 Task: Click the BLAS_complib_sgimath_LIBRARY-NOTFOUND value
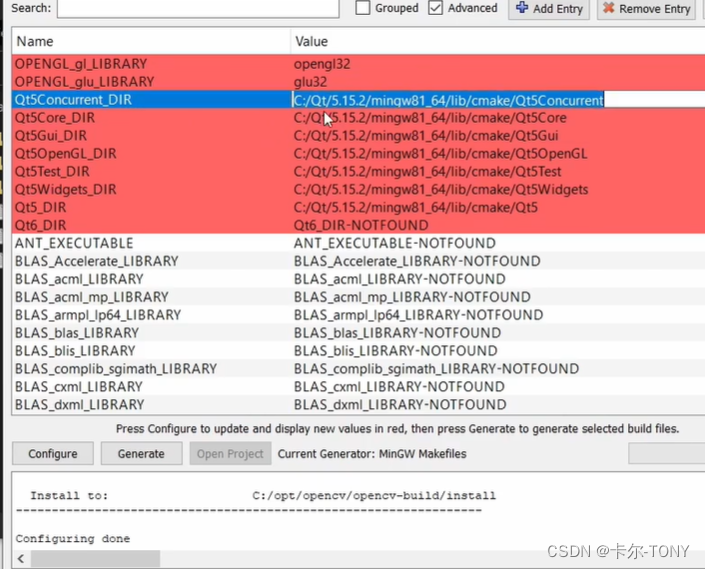[436, 369]
